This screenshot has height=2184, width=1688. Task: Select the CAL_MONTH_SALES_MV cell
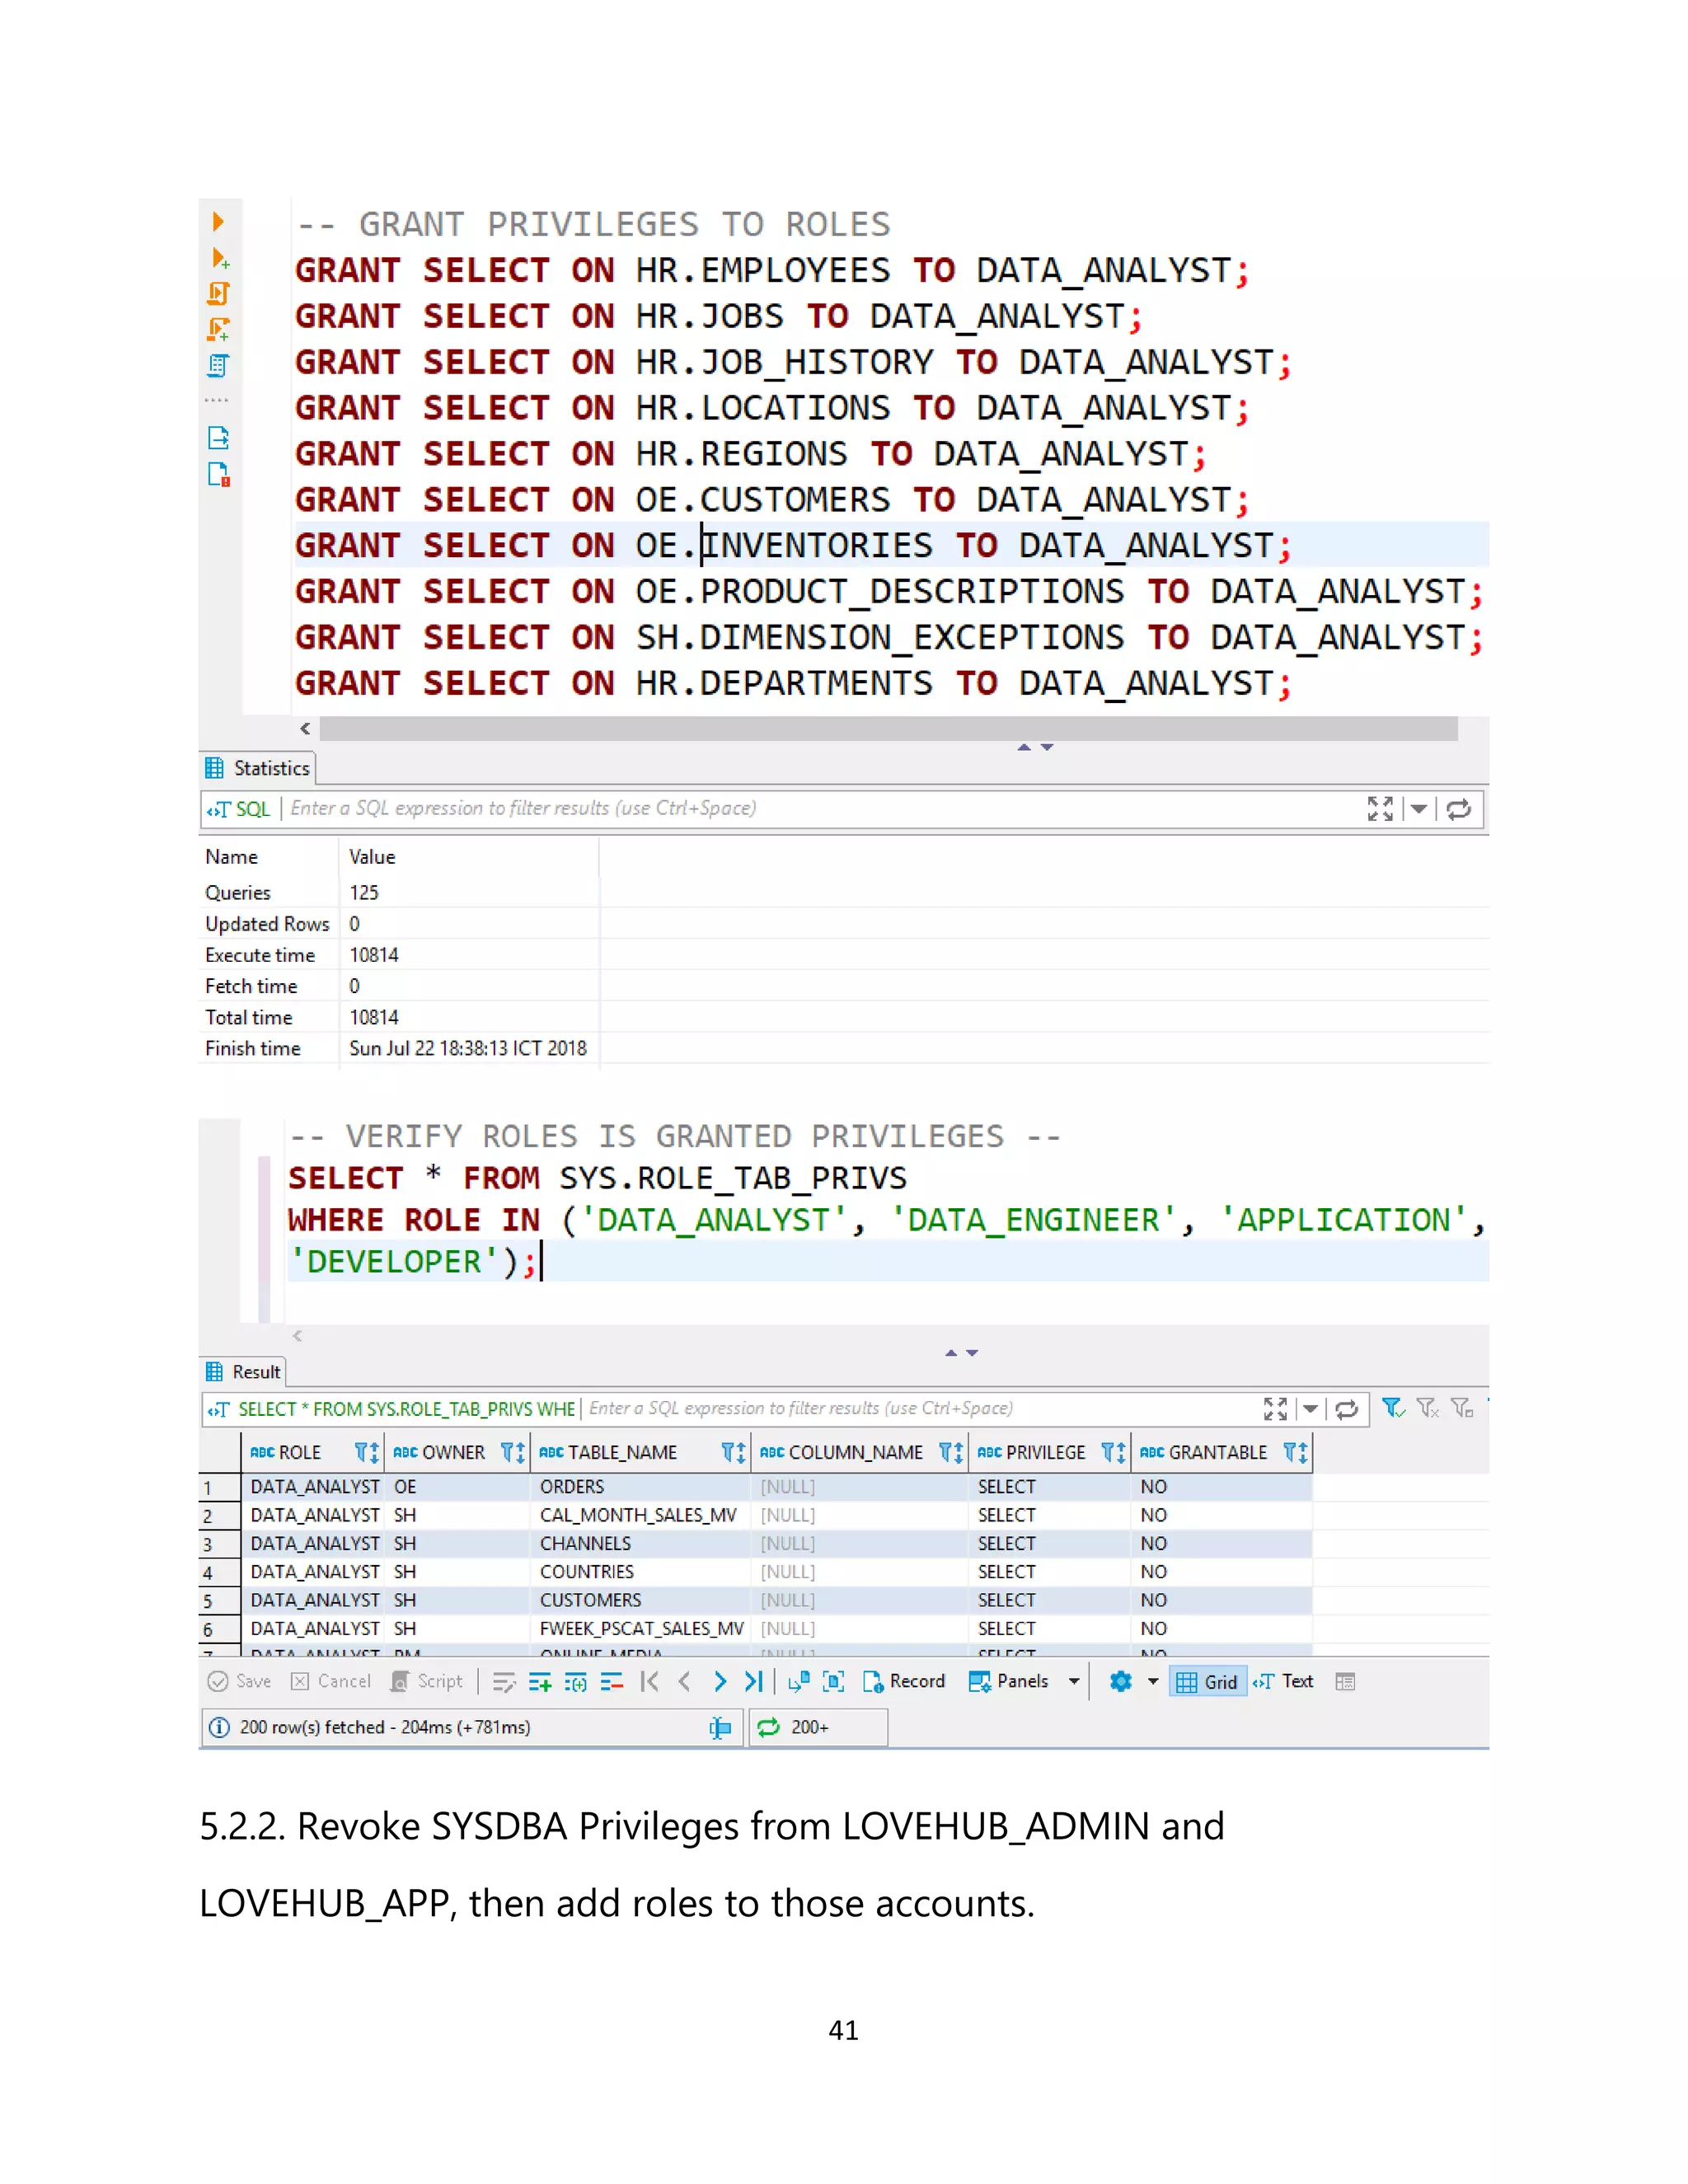pos(638,1515)
